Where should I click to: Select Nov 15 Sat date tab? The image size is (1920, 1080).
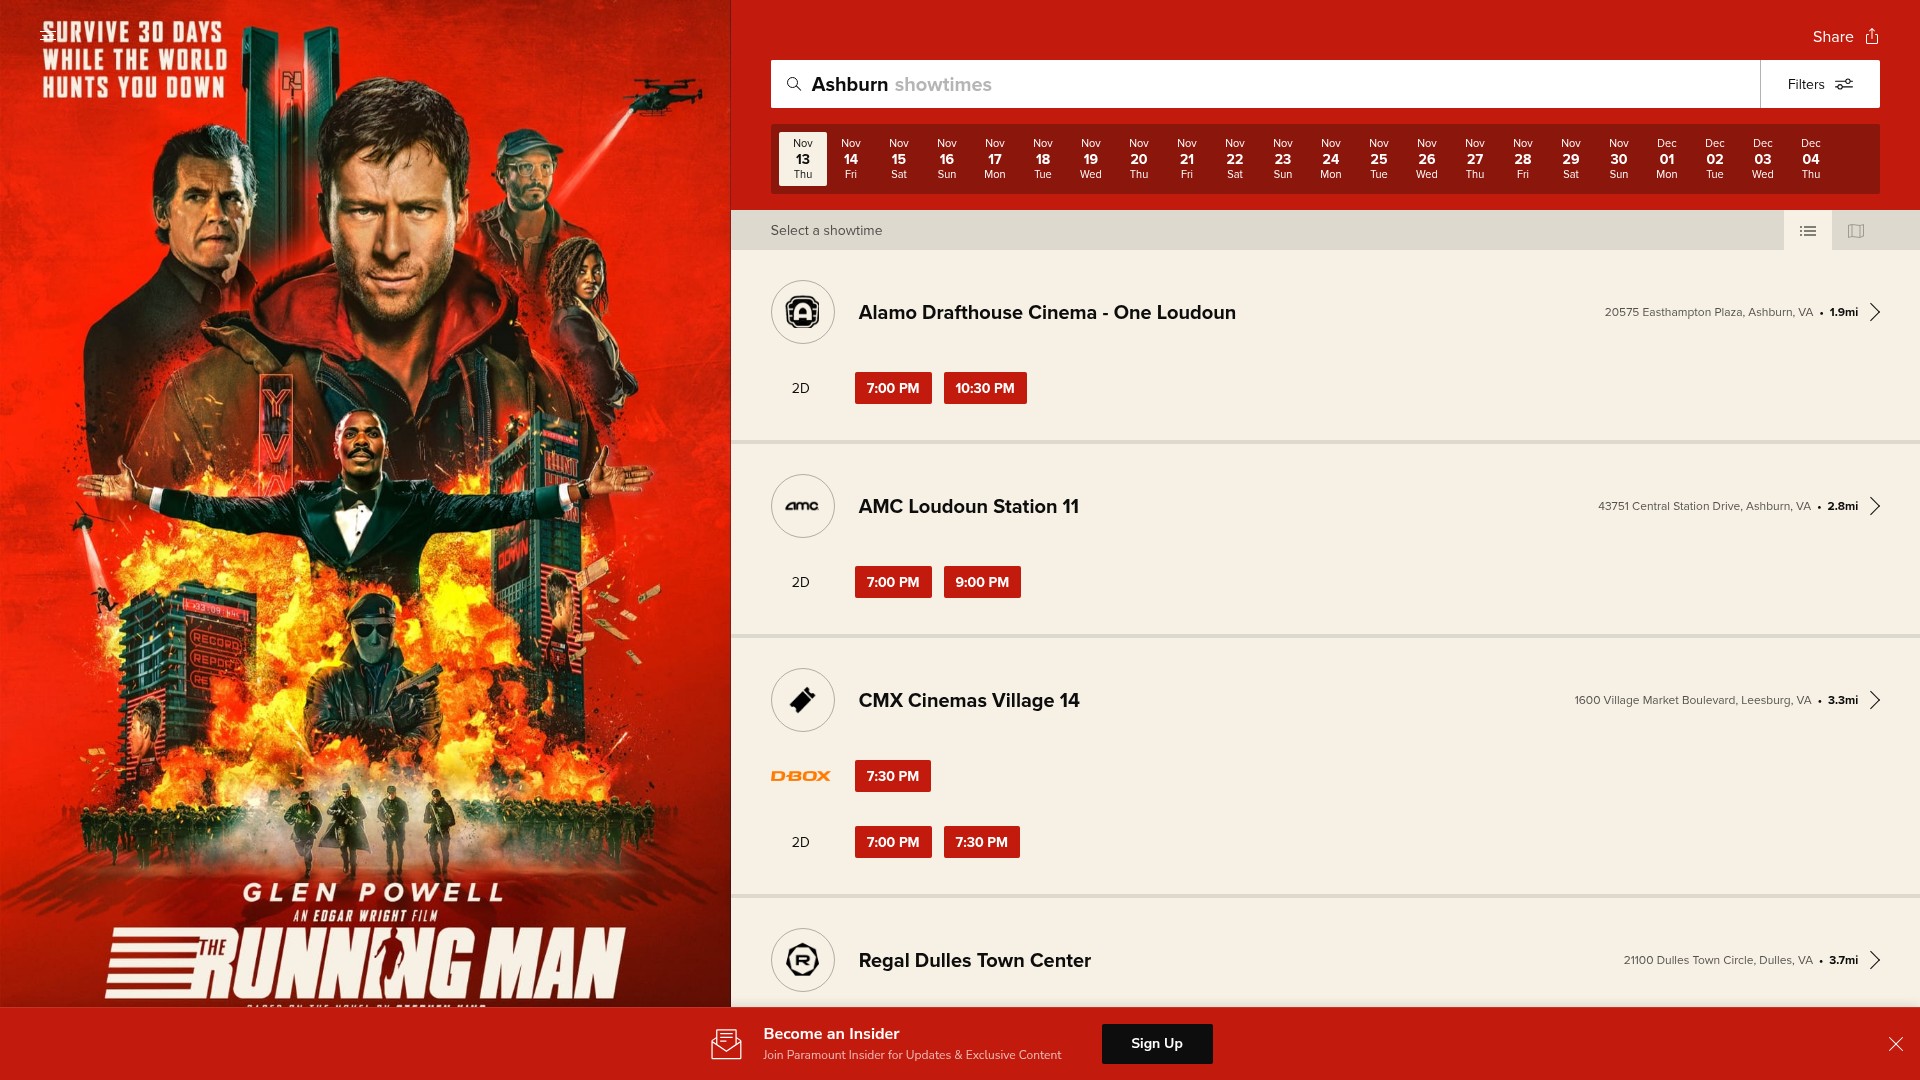coord(899,159)
